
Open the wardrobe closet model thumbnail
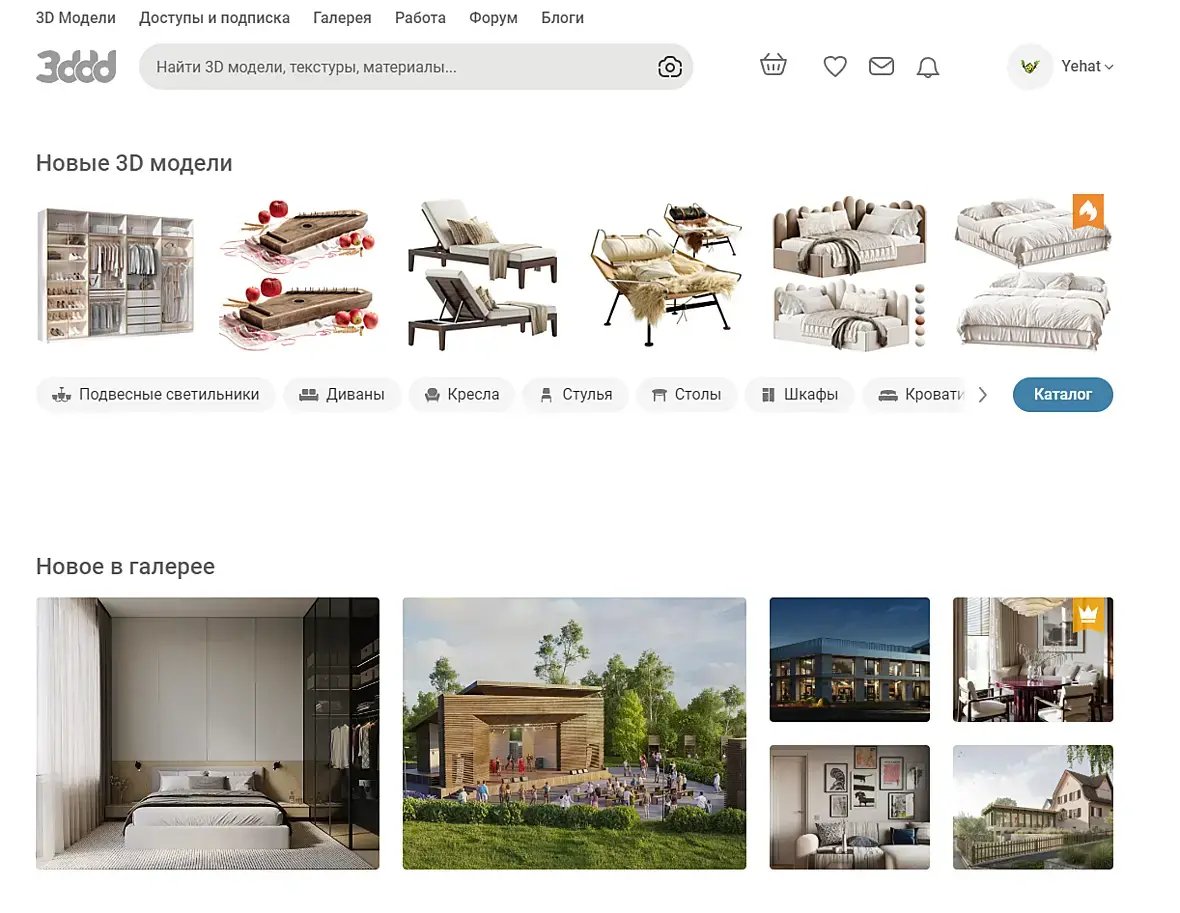click(x=116, y=275)
